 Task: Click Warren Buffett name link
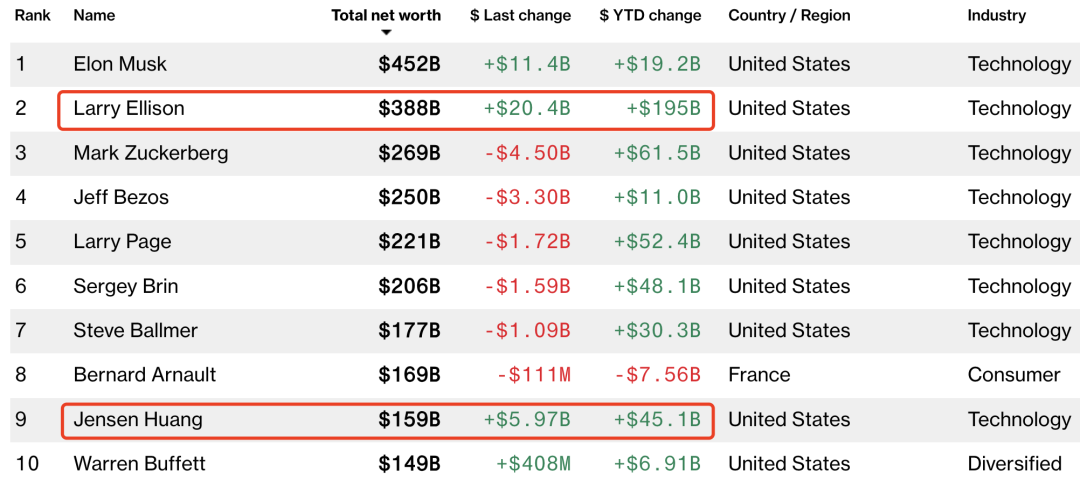pos(139,464)
